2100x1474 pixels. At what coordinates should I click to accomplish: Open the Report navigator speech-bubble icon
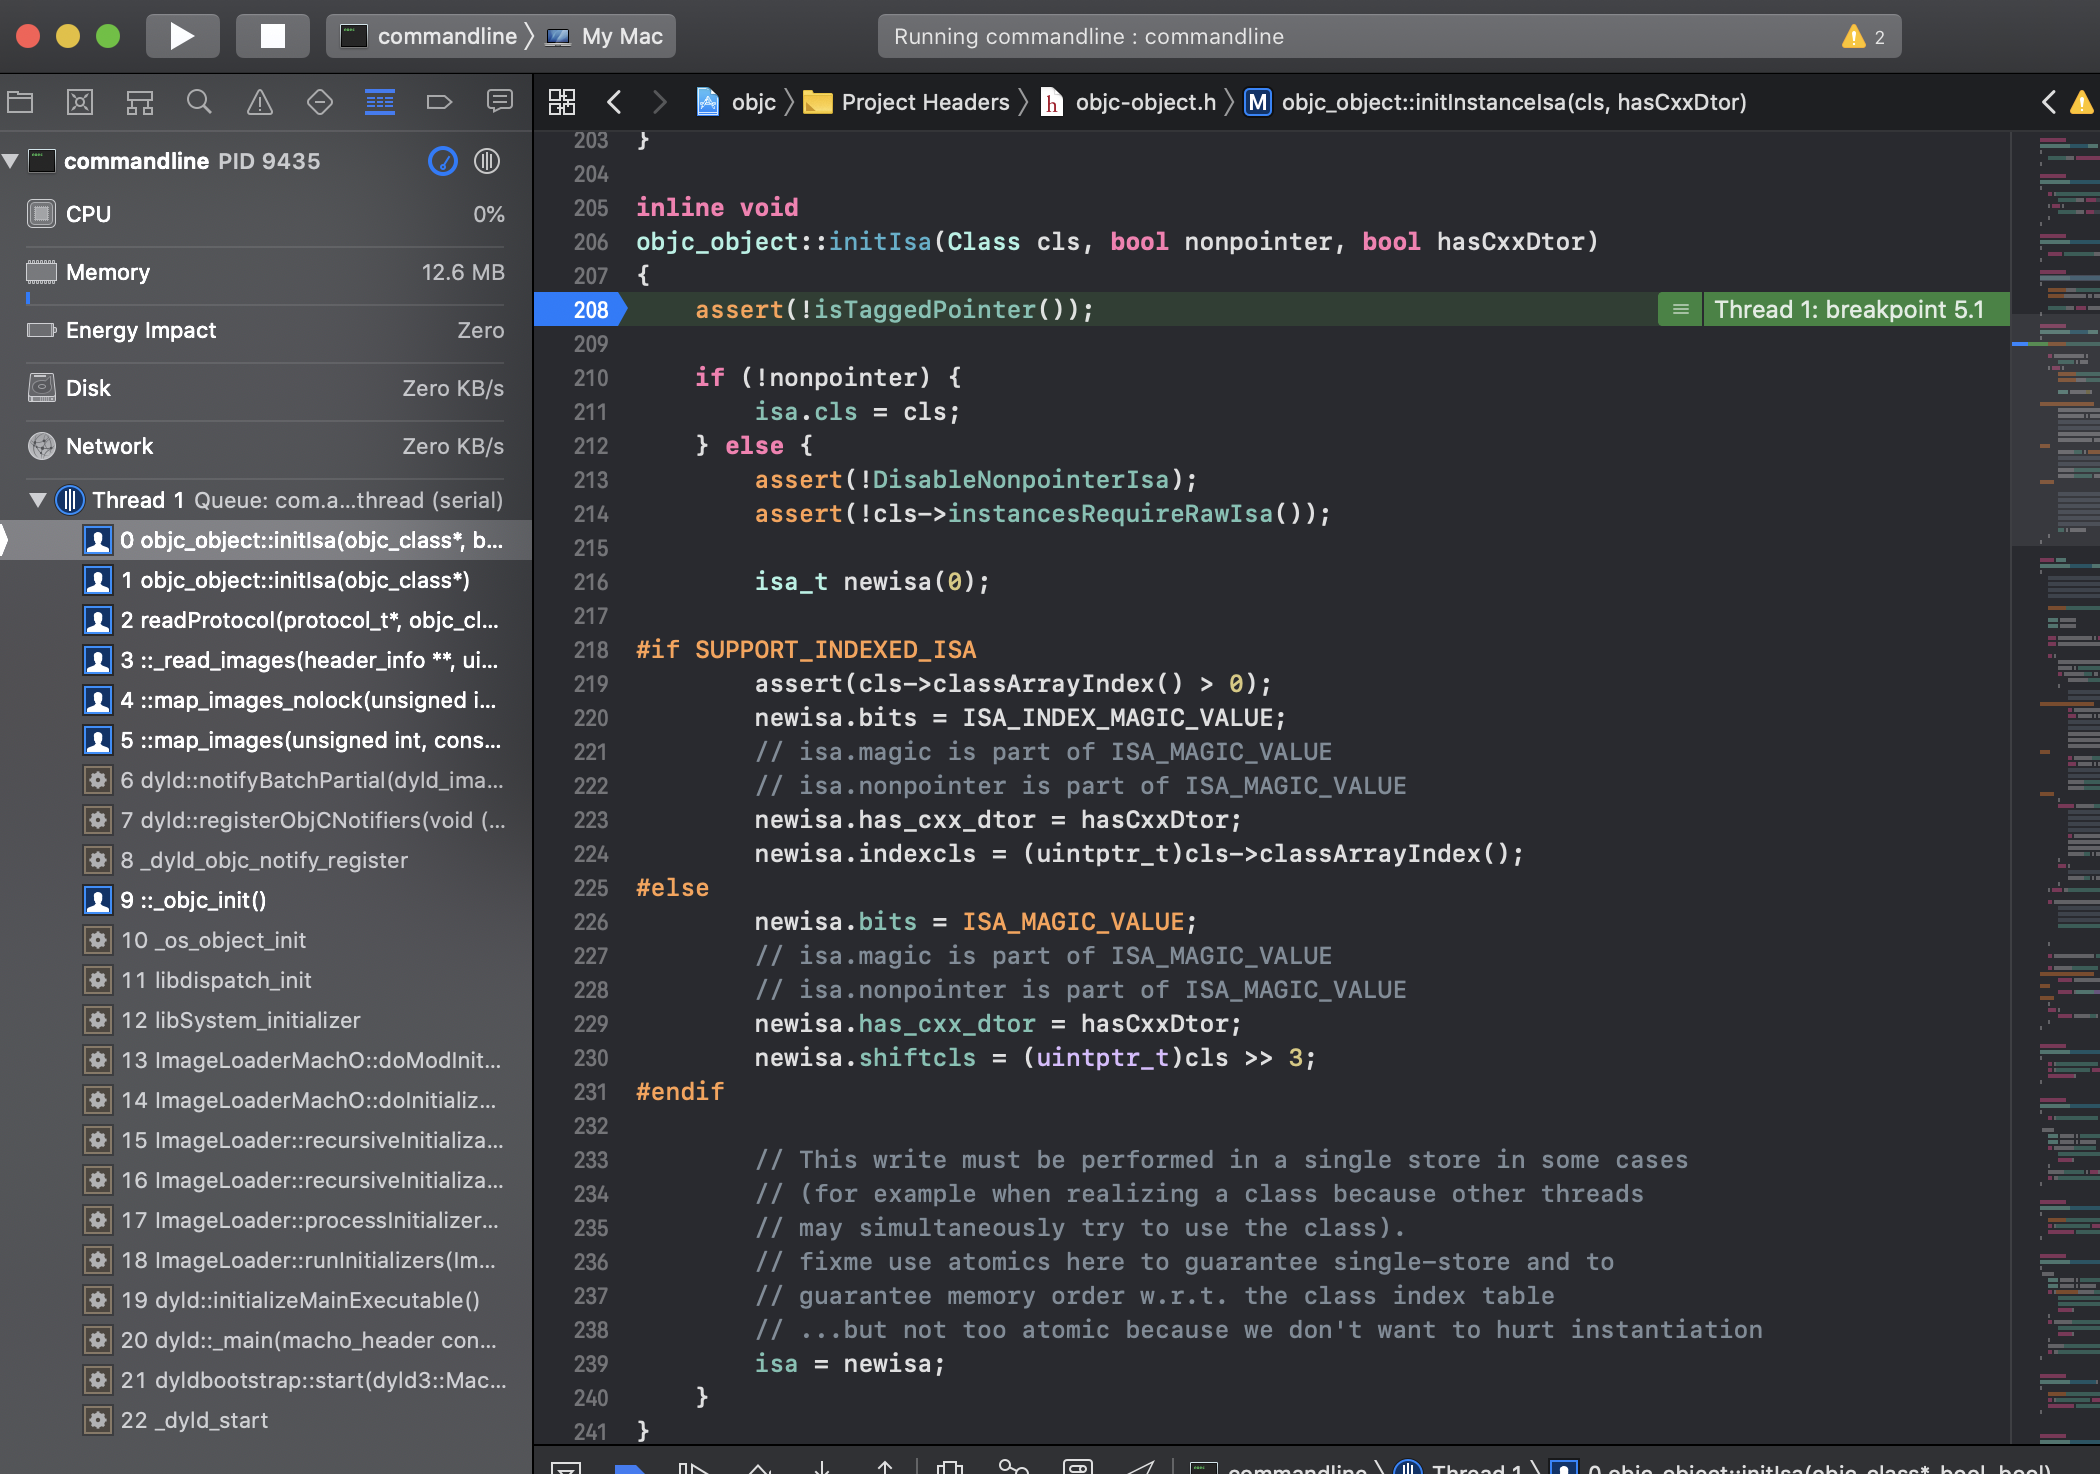point(499,102)
